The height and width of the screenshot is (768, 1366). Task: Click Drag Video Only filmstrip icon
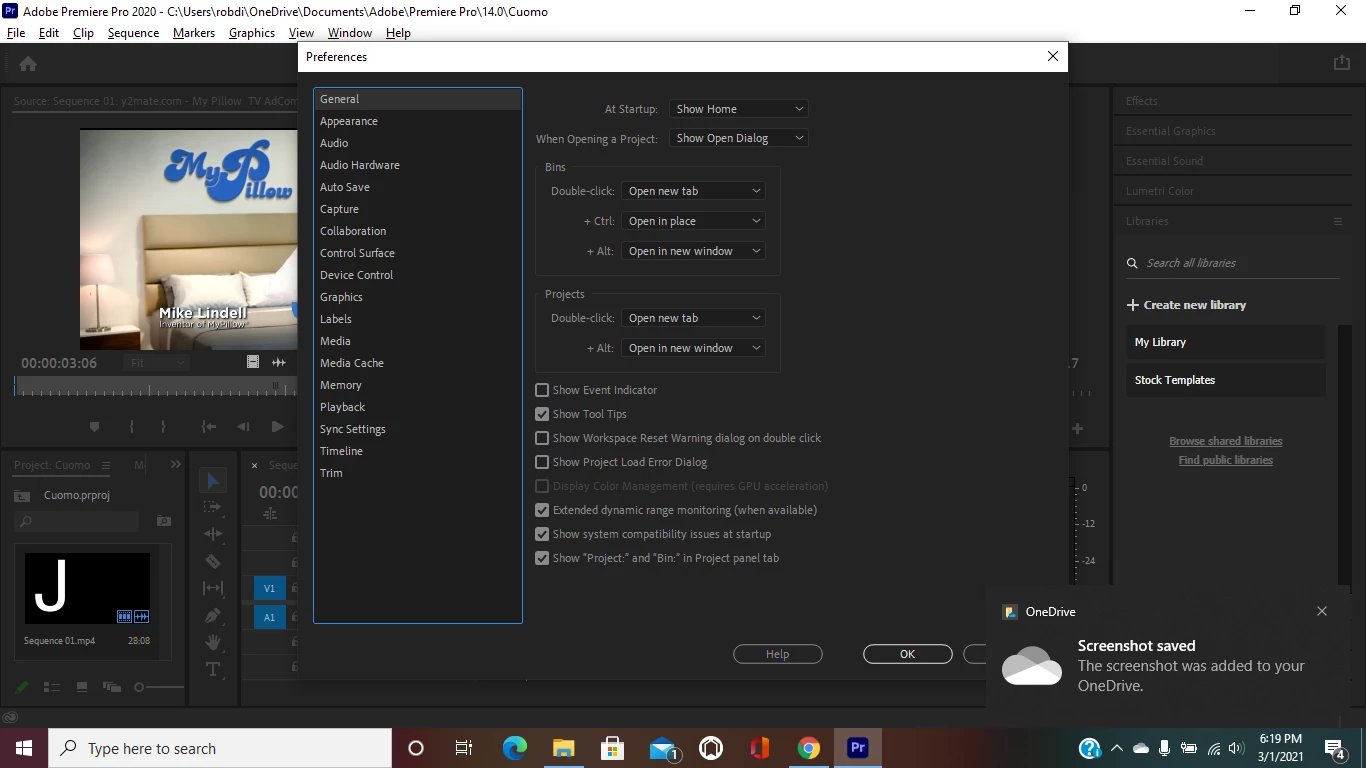253,362
